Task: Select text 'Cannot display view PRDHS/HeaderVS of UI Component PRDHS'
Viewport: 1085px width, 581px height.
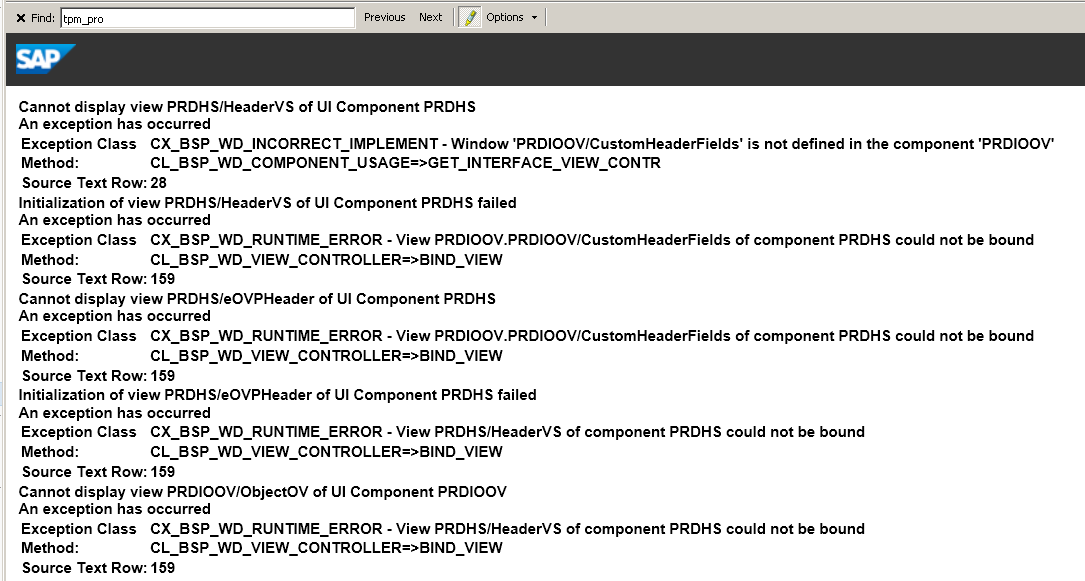Action: point(247,107)
